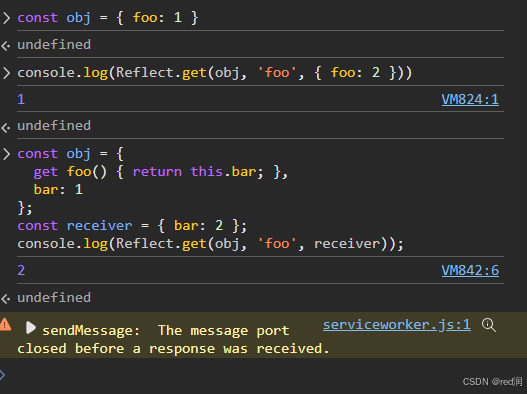Click the 'closed before a response was received.' text
Image resolution: width=527 pixels, height=394 pixels.
pyautogui.click(x=173, y=349)
